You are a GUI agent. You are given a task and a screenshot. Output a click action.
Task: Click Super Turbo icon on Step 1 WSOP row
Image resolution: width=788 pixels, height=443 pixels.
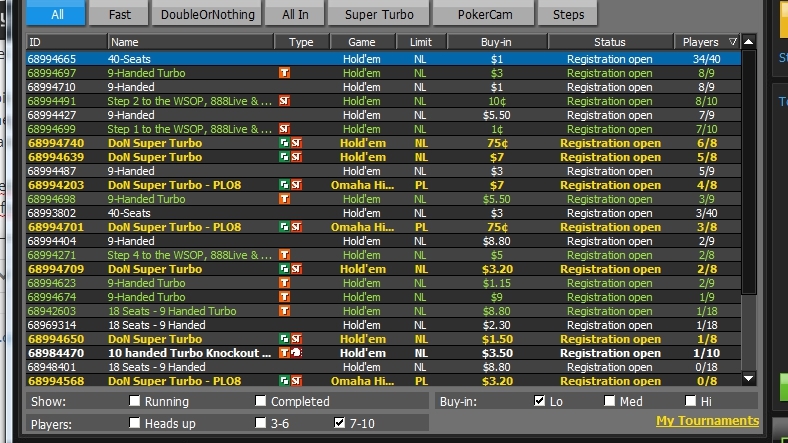tap(284, 130)
